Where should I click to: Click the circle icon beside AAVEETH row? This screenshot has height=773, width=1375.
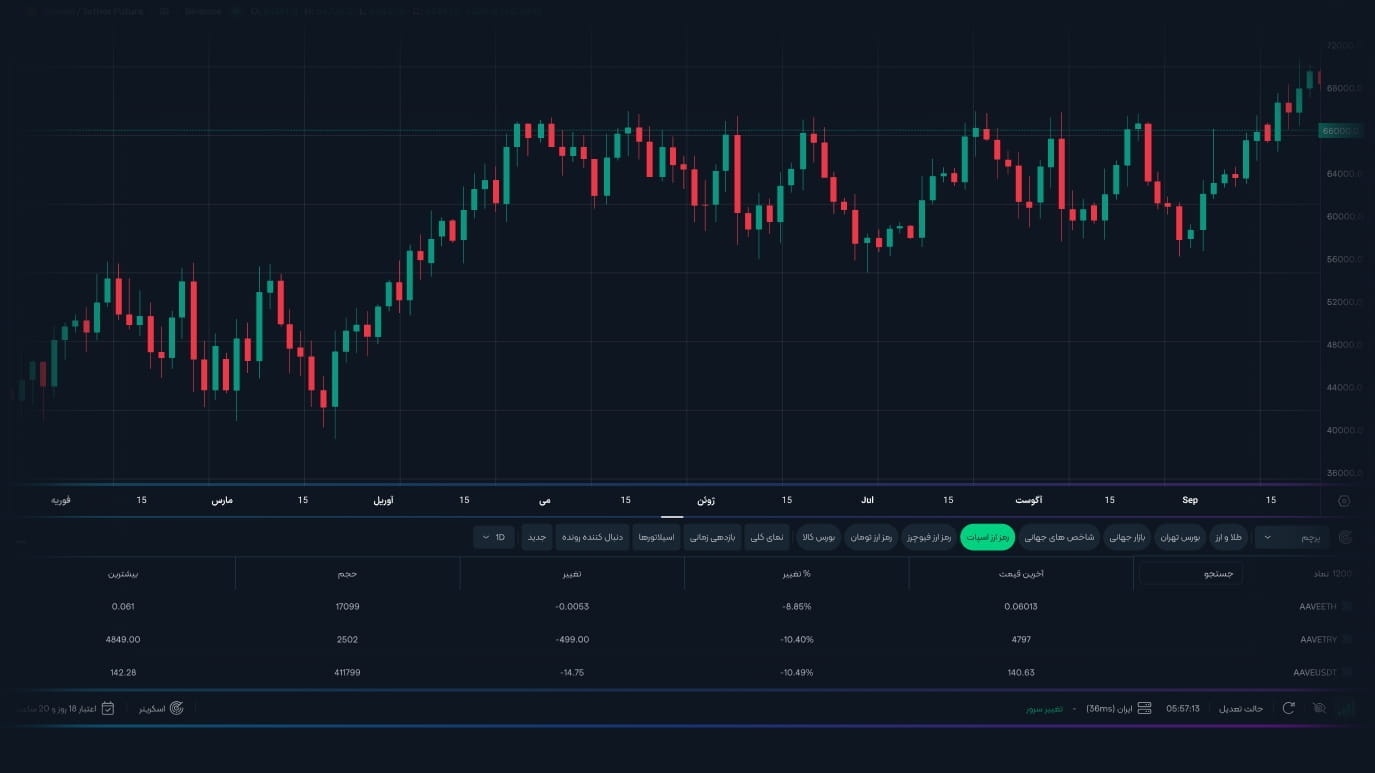pyautogui.click(x=1346, y=606)
